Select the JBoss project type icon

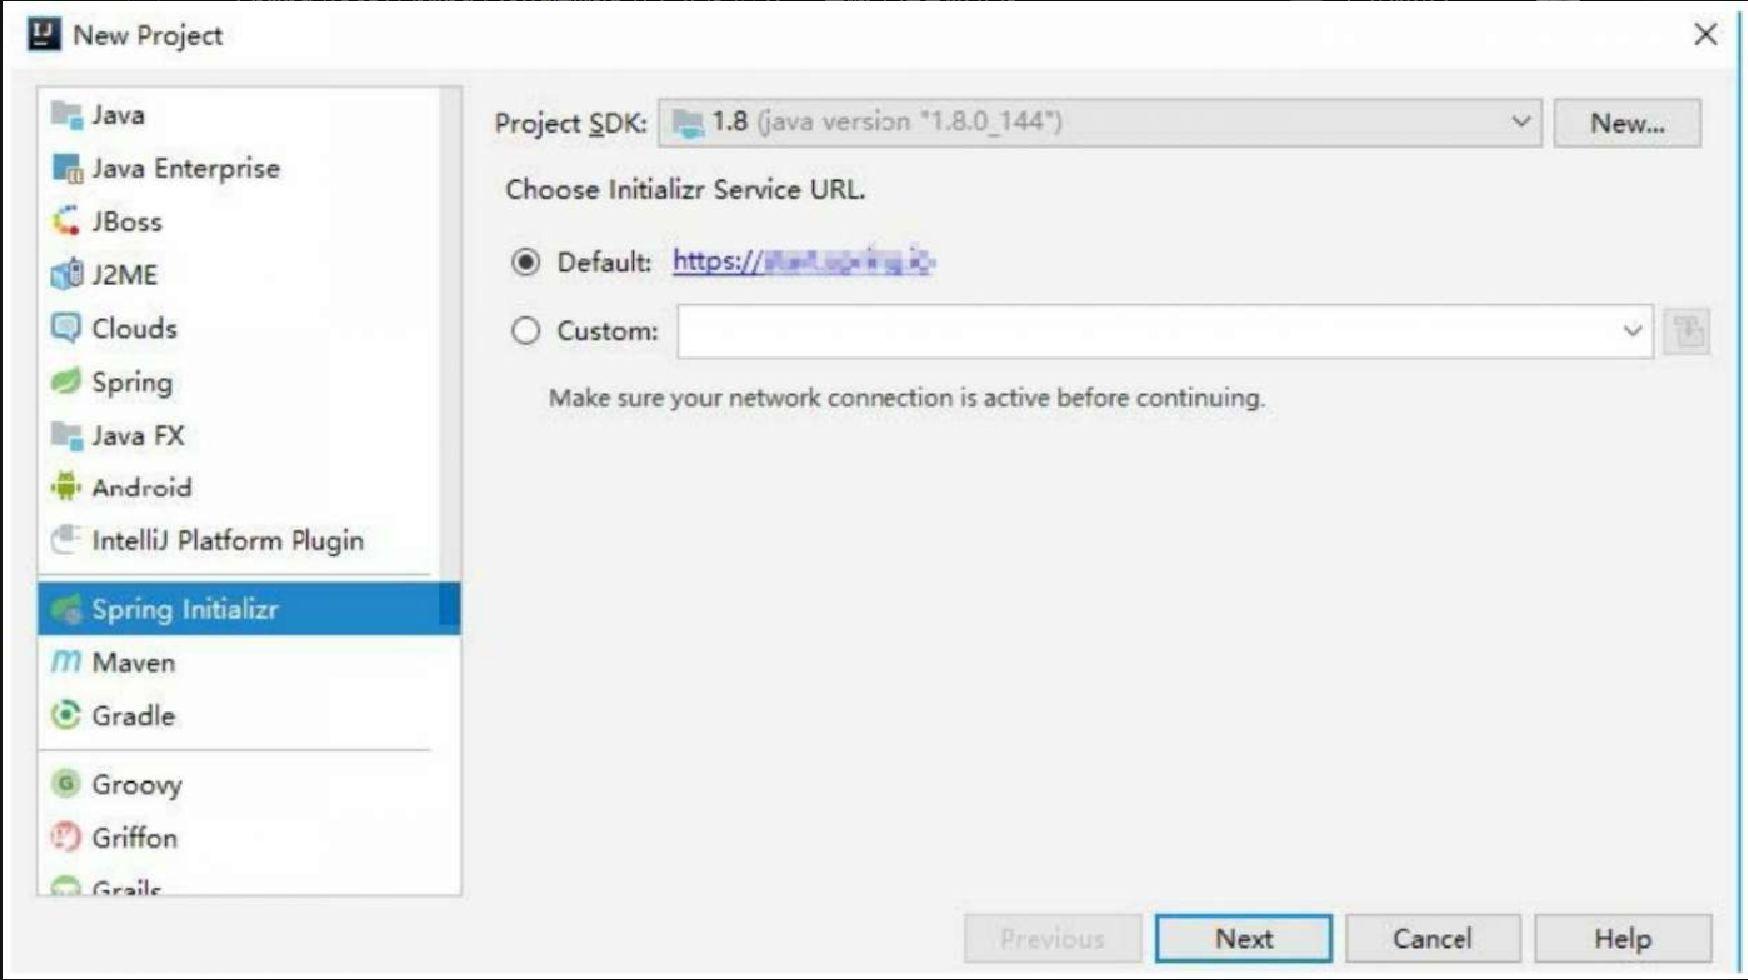coord(66,221)
